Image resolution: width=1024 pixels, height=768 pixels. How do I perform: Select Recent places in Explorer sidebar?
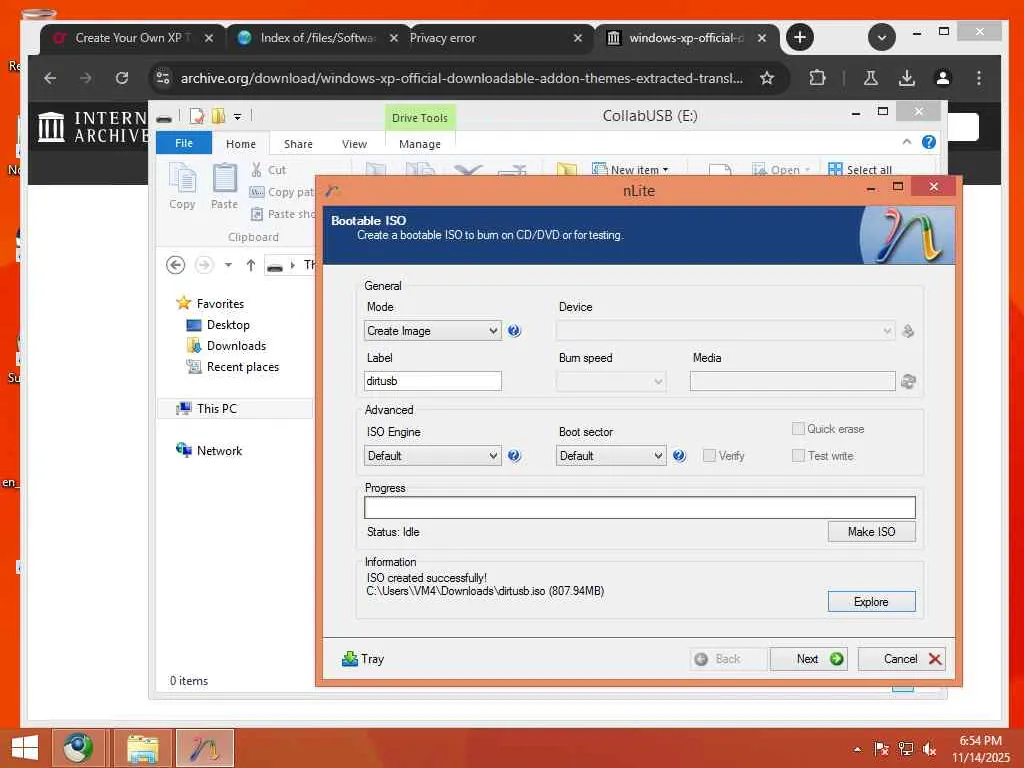click(x=233, y=367)
